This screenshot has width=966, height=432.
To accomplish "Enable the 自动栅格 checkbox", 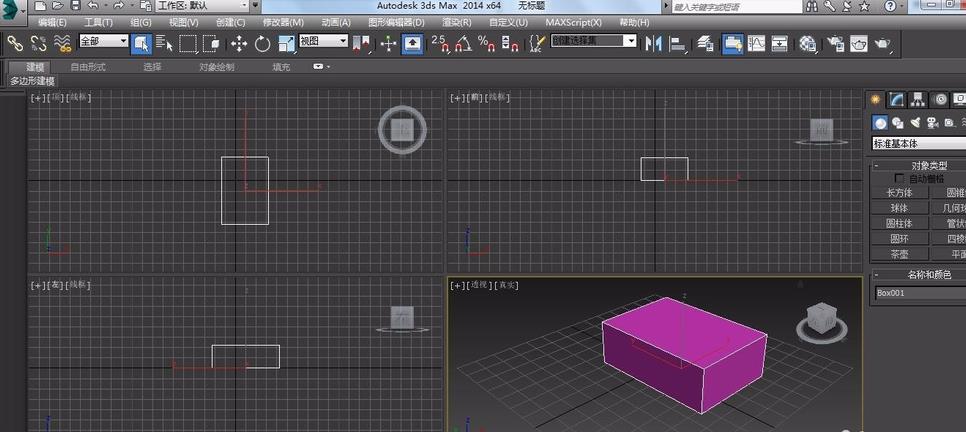I will tap(899, 178).
